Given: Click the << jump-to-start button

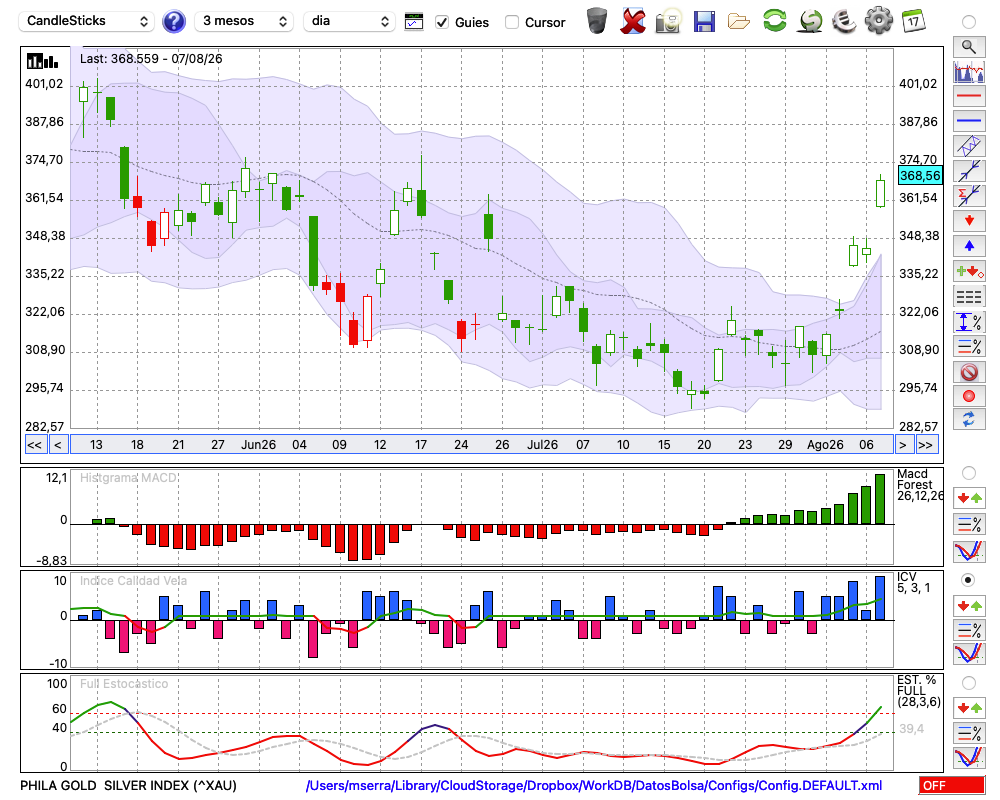Looking at the screenshot, I should (x=34, y=445).
